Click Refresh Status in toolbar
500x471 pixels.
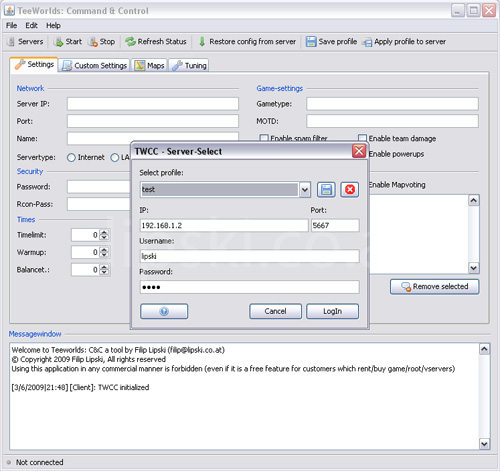point(156,42)
